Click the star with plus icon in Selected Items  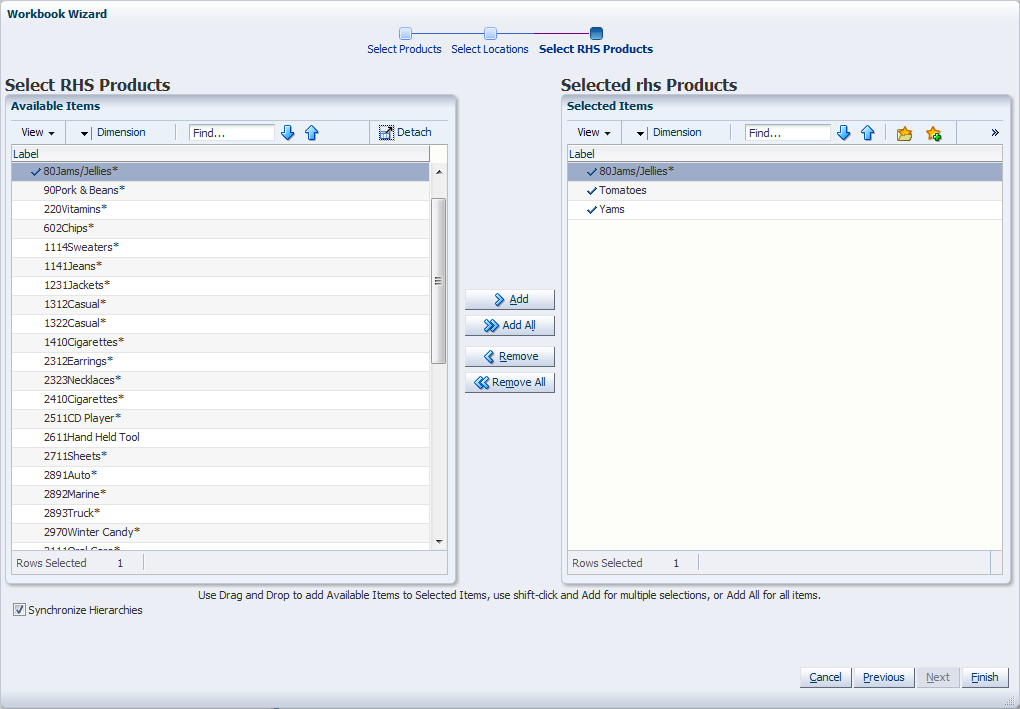(933, 133)
